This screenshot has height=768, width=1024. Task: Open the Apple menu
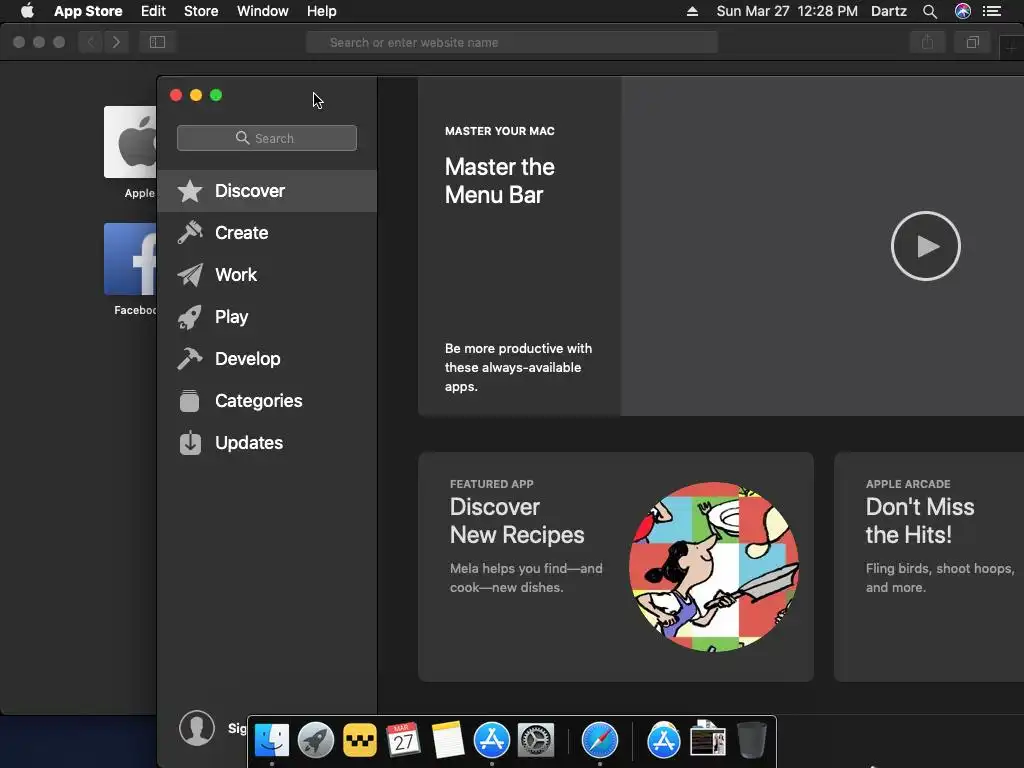27,11
